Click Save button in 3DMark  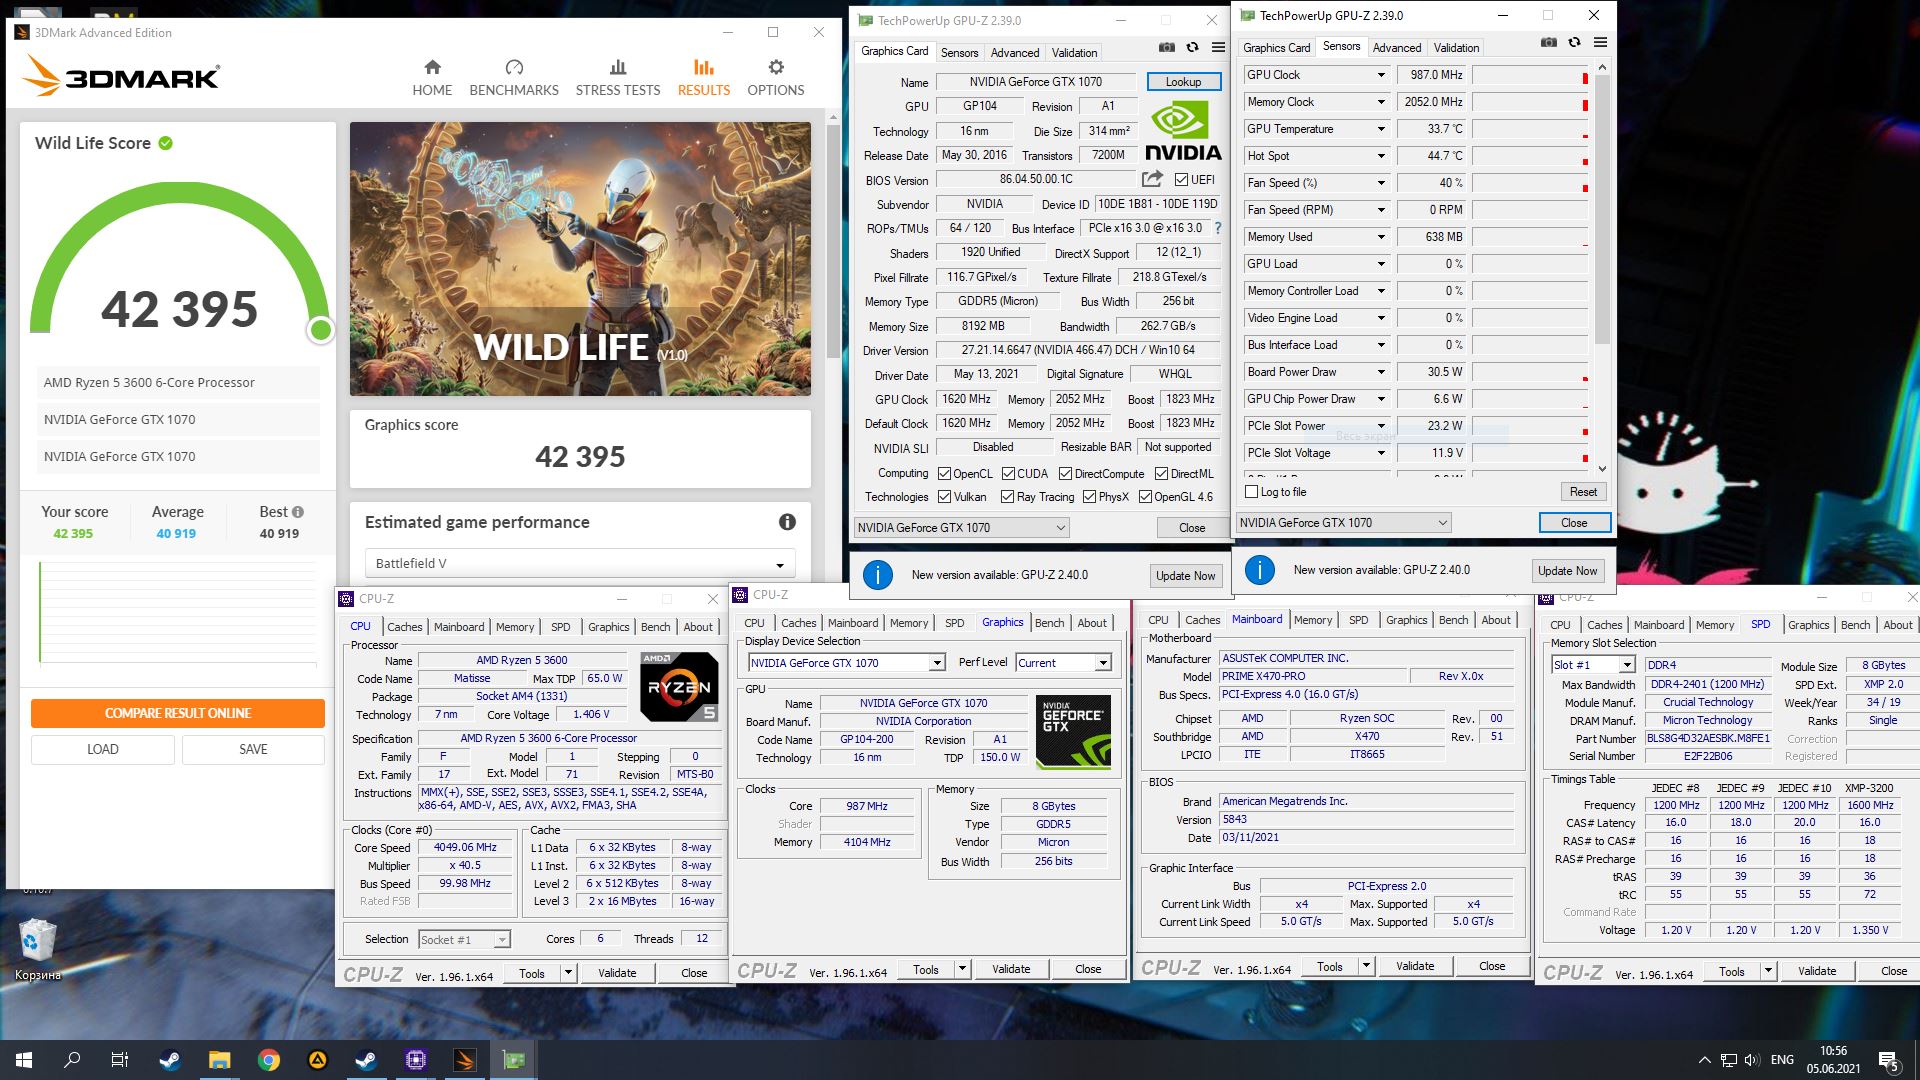(x=253, y=749)
